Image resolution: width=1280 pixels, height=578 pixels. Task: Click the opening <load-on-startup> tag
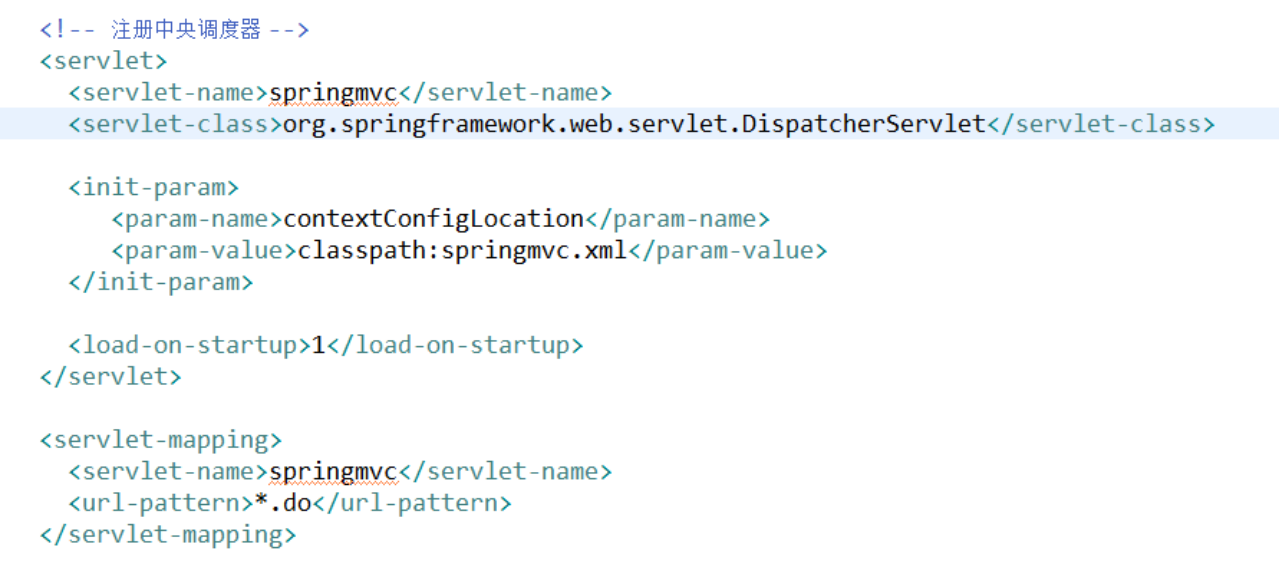pos(190,345)
